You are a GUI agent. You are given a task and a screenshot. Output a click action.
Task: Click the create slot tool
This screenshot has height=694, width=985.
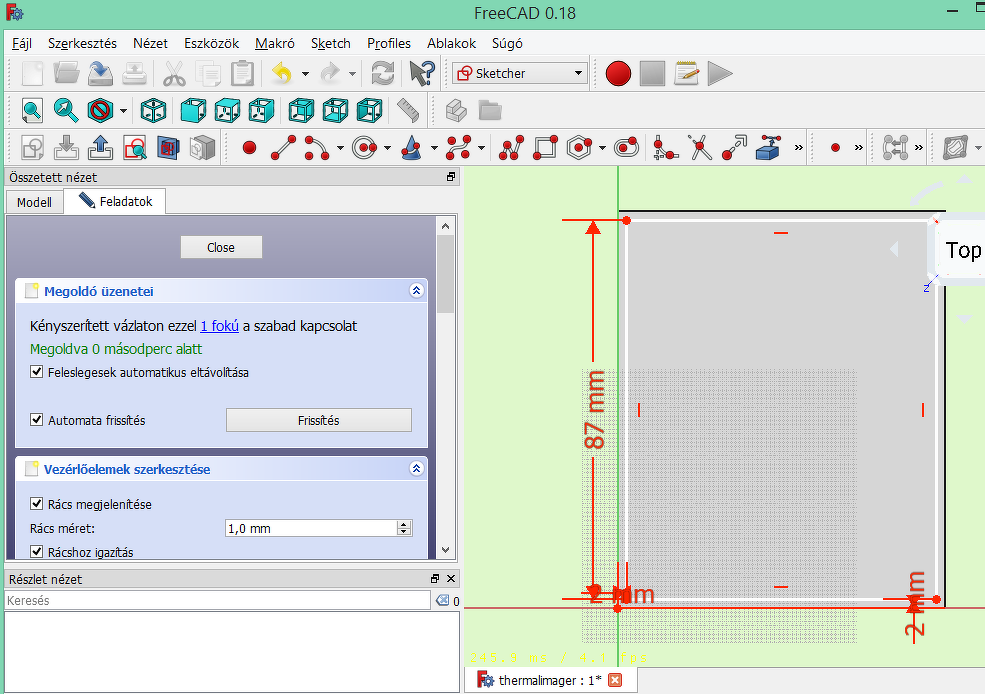coord(626,148)
